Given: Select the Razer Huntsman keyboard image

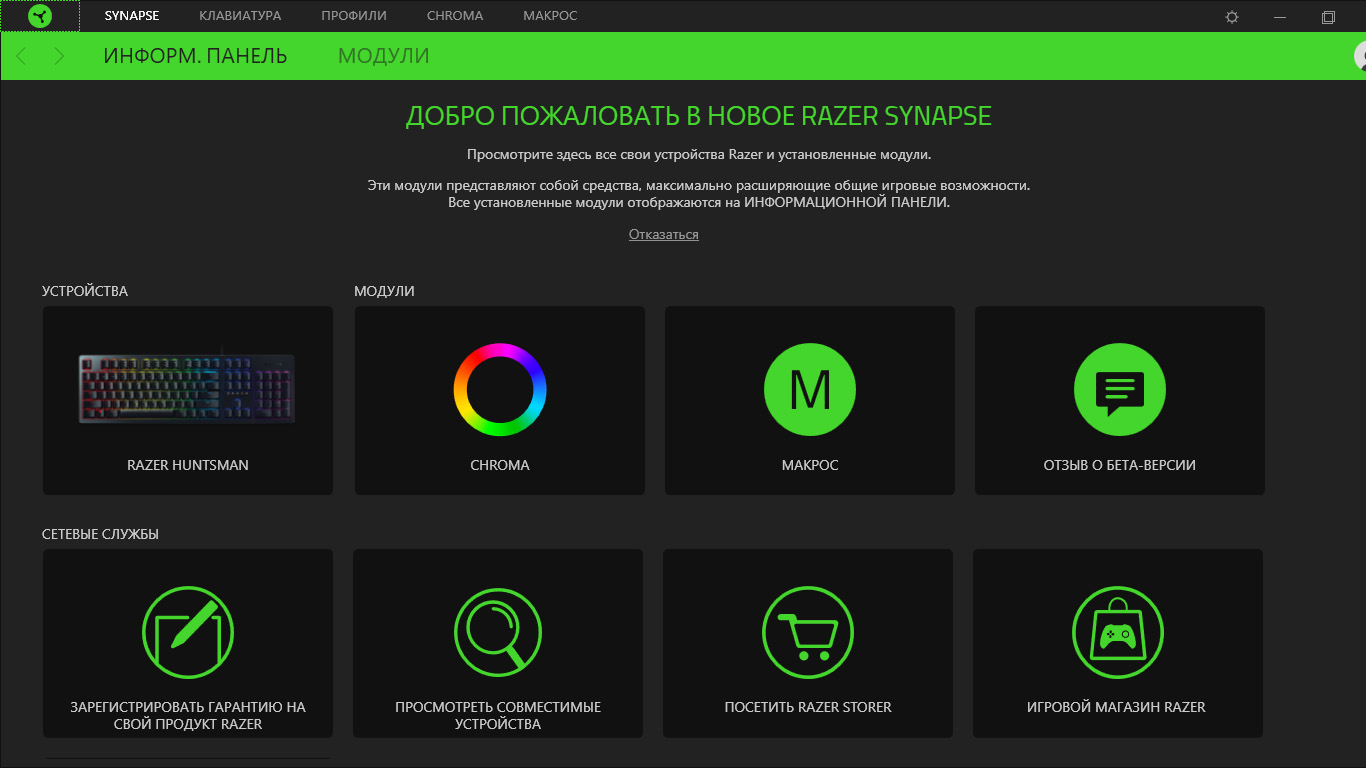Looking at the screenshot, I should (187, 388).
